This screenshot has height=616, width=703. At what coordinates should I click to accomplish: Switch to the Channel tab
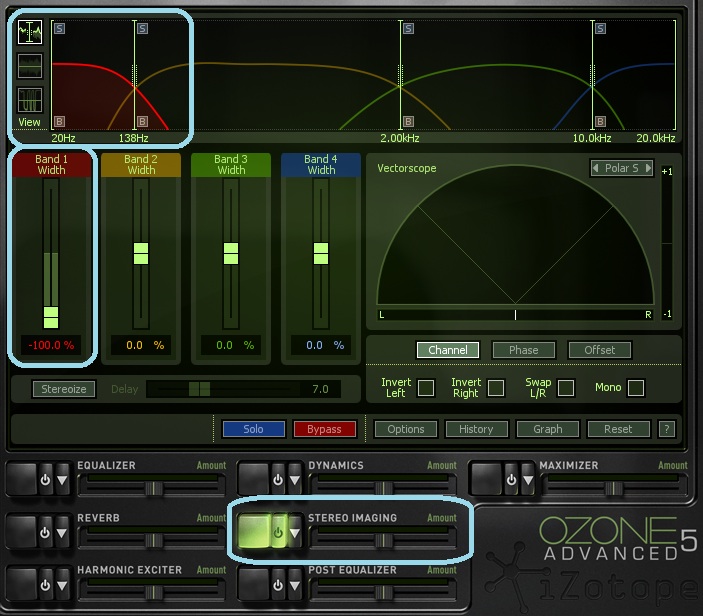coord(447,350)
